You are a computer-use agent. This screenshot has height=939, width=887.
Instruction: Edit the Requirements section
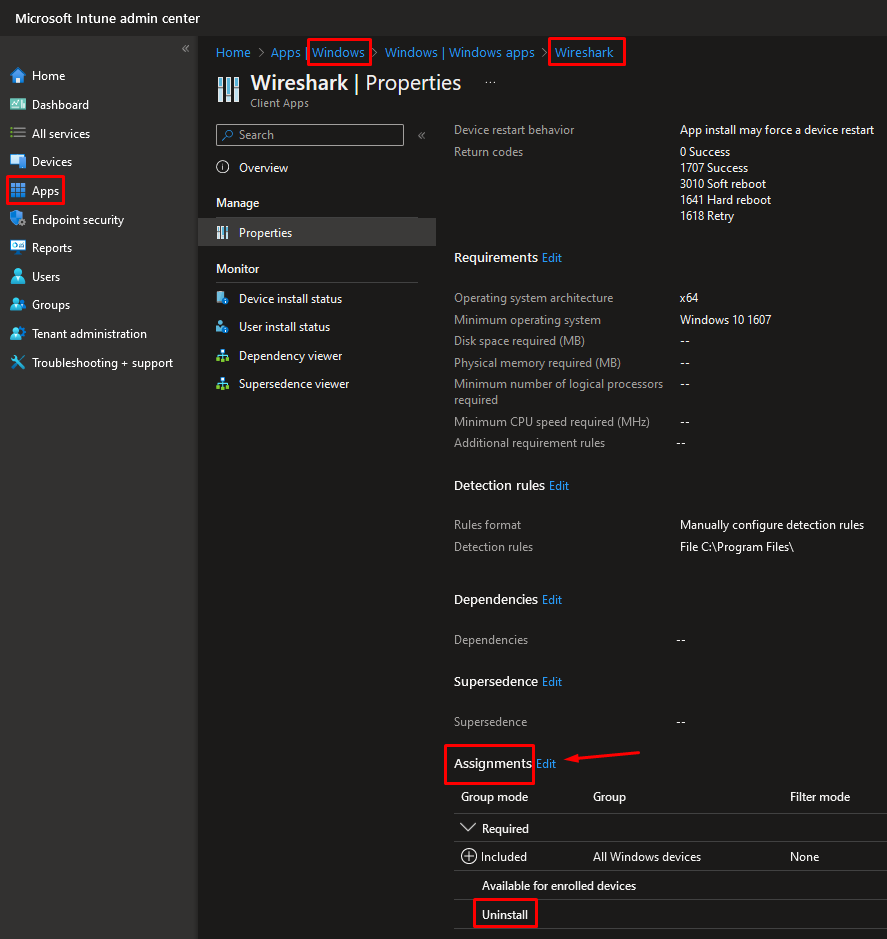click(552, 258)
